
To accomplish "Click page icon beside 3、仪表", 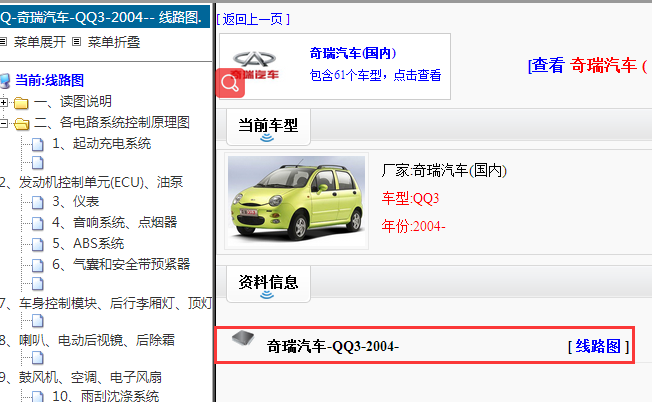I will point(38,202).
